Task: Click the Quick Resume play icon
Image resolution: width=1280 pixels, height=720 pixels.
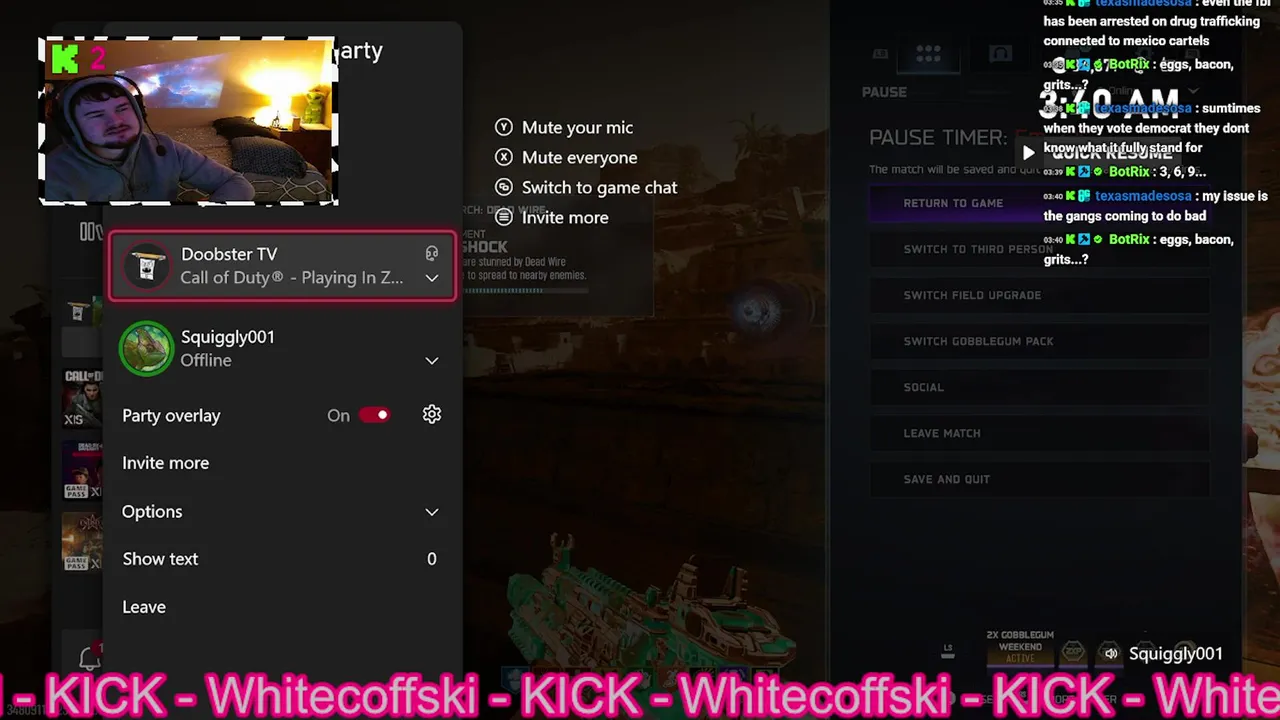Action: (x=1028, y=153)
